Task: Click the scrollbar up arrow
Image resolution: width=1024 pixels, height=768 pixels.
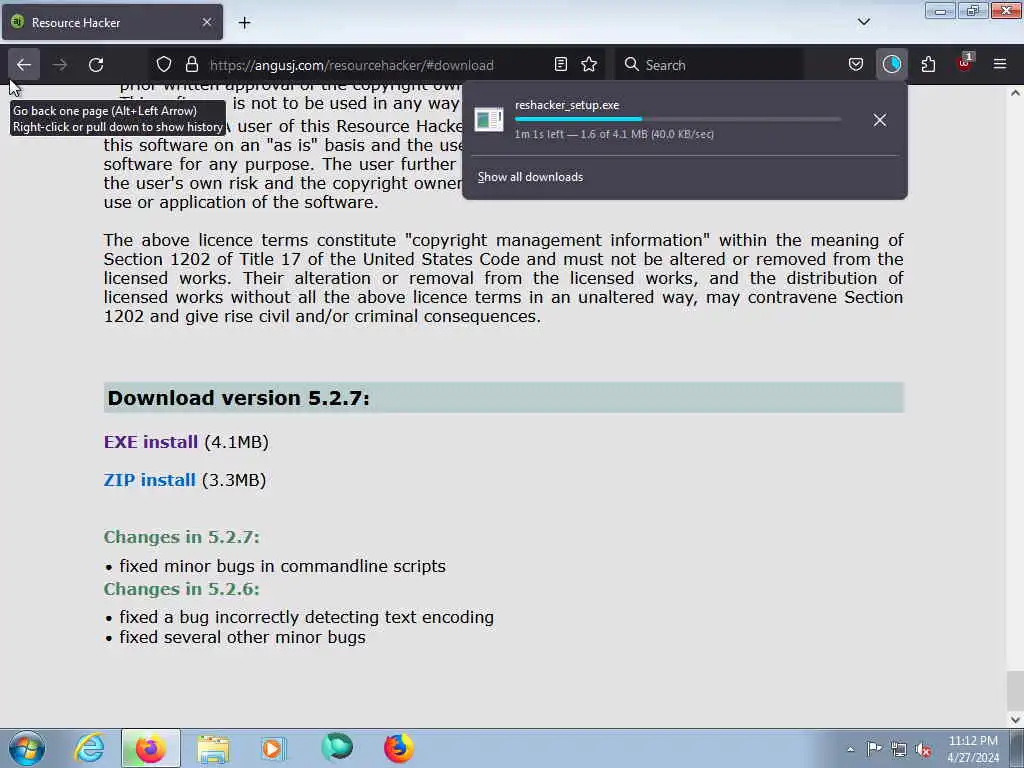Action: point(1015,93)
